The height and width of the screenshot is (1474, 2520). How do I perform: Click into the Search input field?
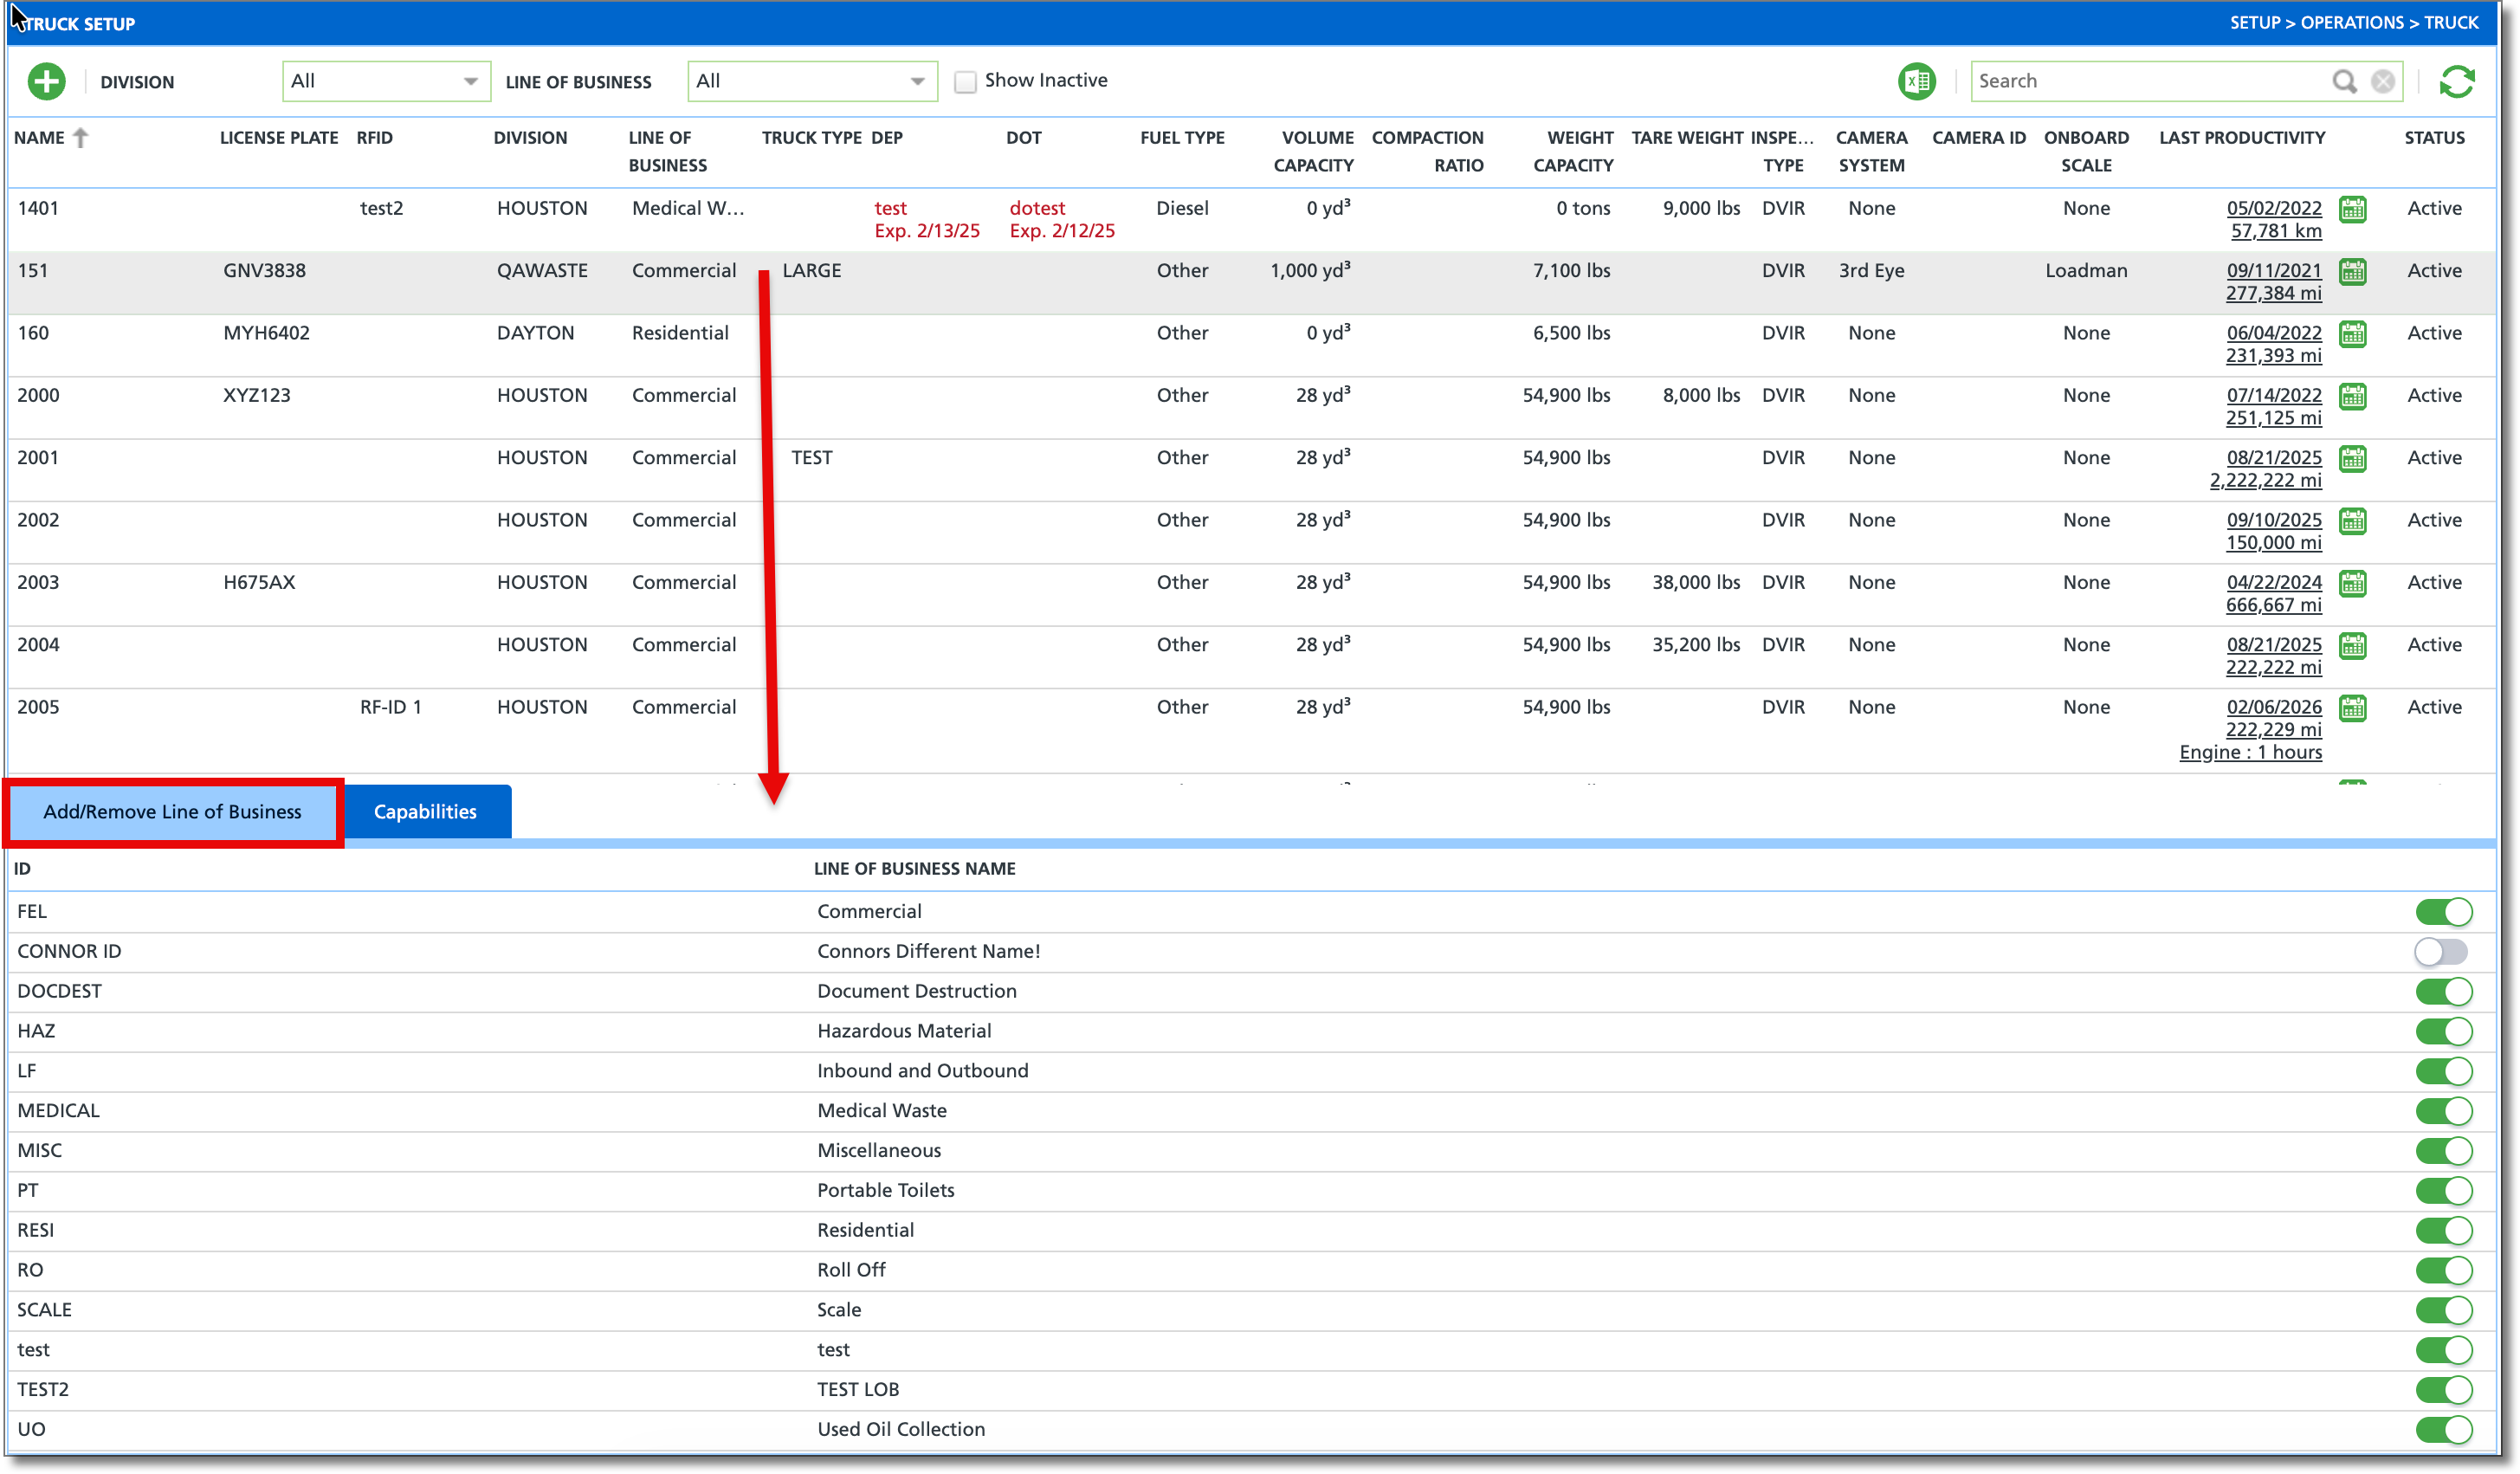pyautogui.click(x=2150, y=81)
